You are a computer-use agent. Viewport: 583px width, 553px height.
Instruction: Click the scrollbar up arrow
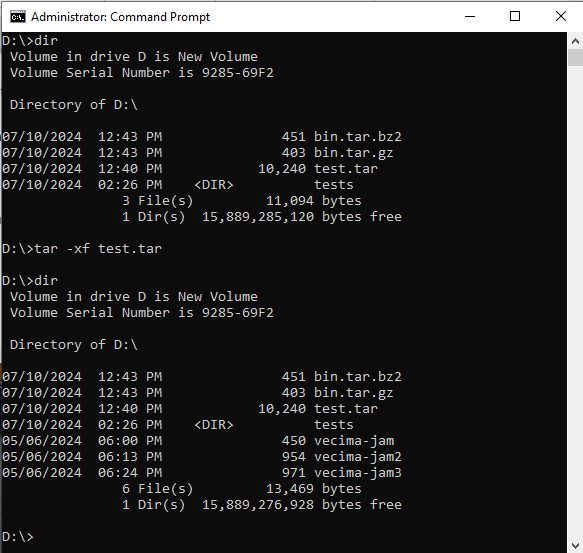tap(575, 41)
